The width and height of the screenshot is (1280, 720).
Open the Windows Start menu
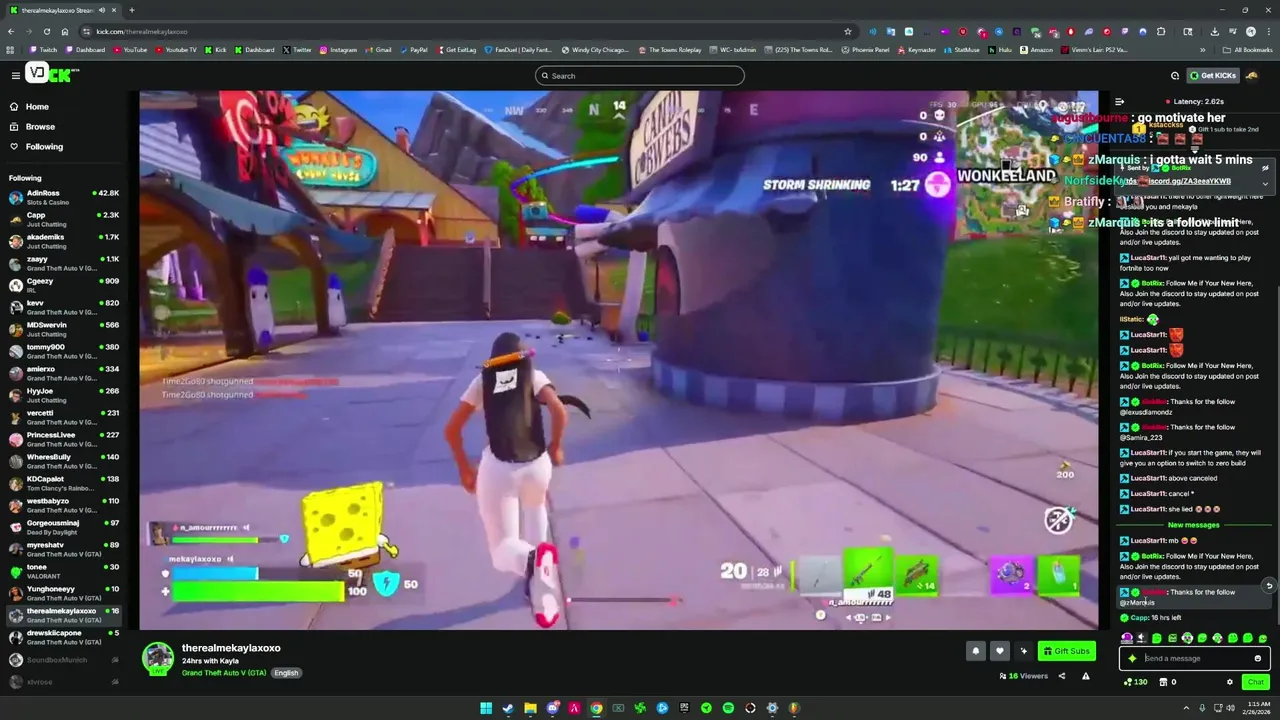pos(486,708)
